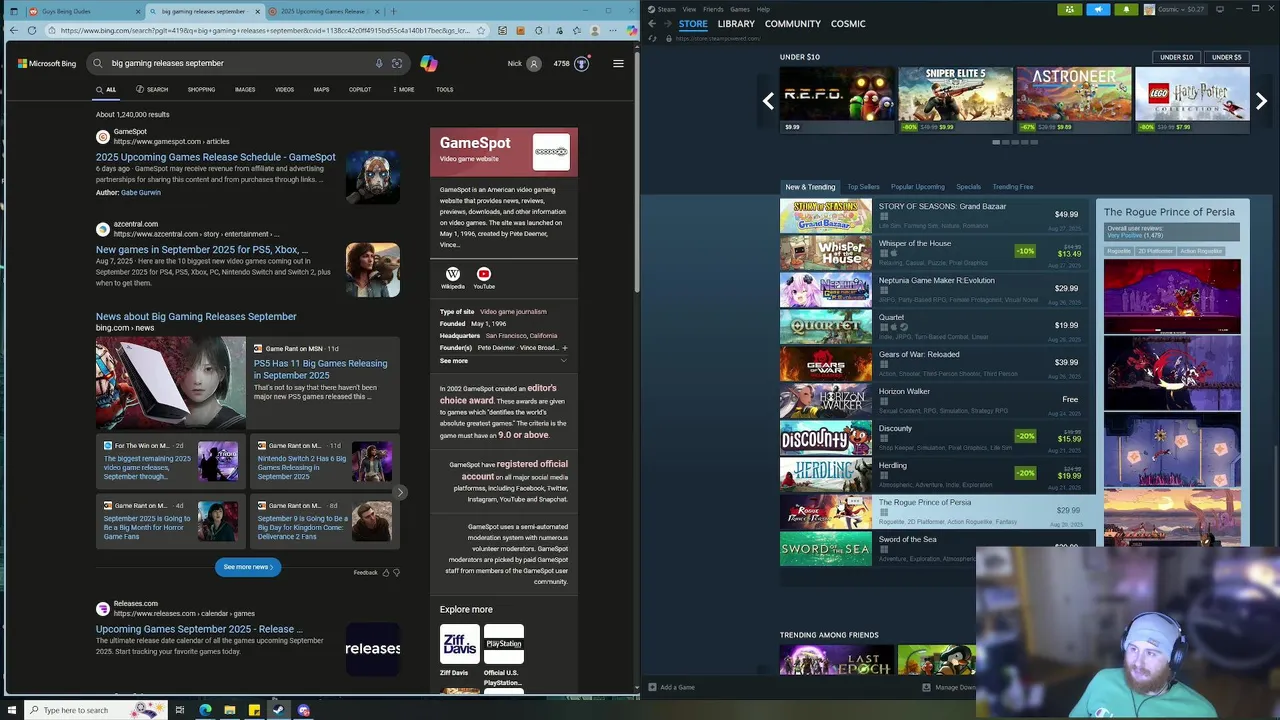This screenshot has width=1280, height=720.
Task: Open Steam from the taskbar
Action: [279, 710]
